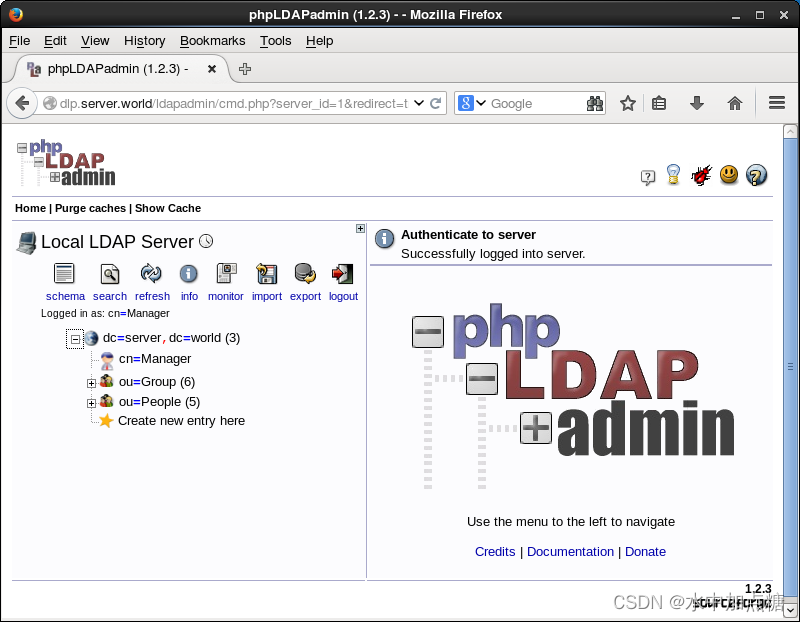Open the File menu
The image size is (800, 622).
(x=19, y=41)
